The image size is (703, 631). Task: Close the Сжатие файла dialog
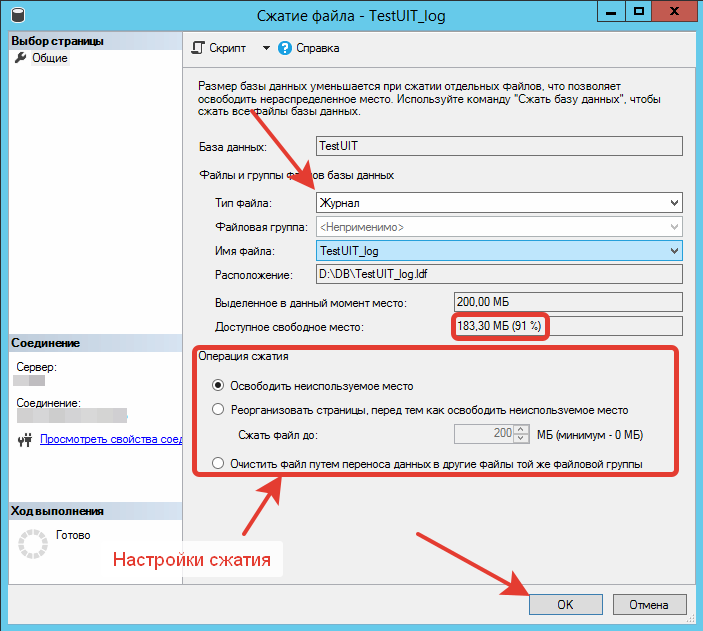pos(674,11)
